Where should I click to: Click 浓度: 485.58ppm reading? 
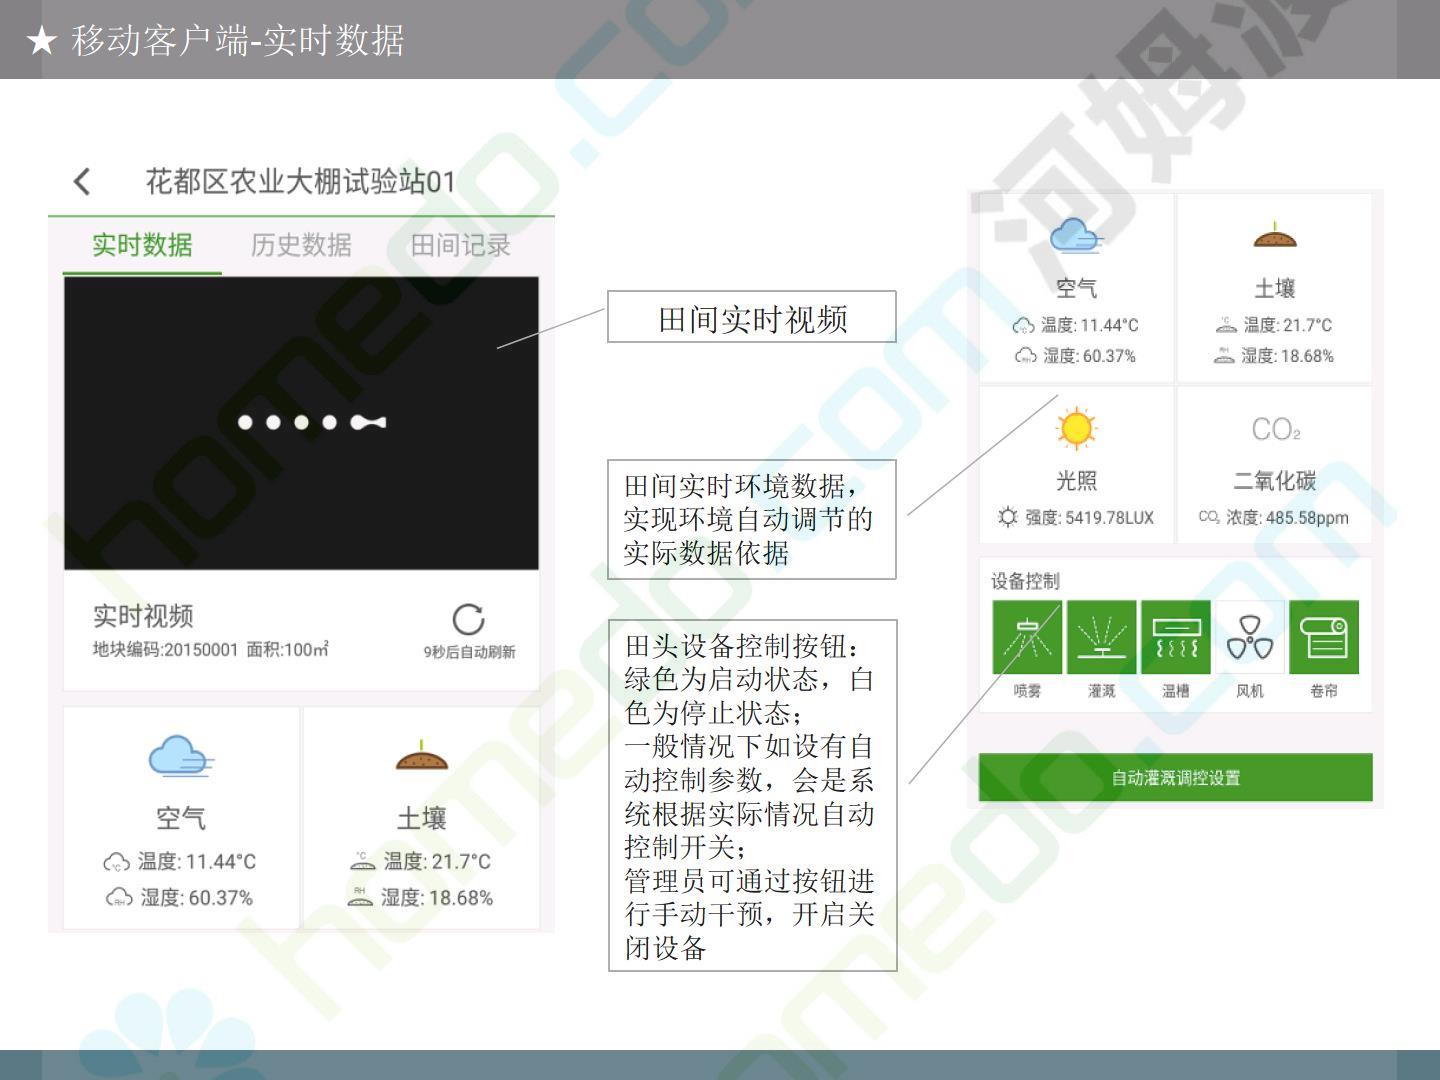pyautogui.click(x=1287, y=517)
